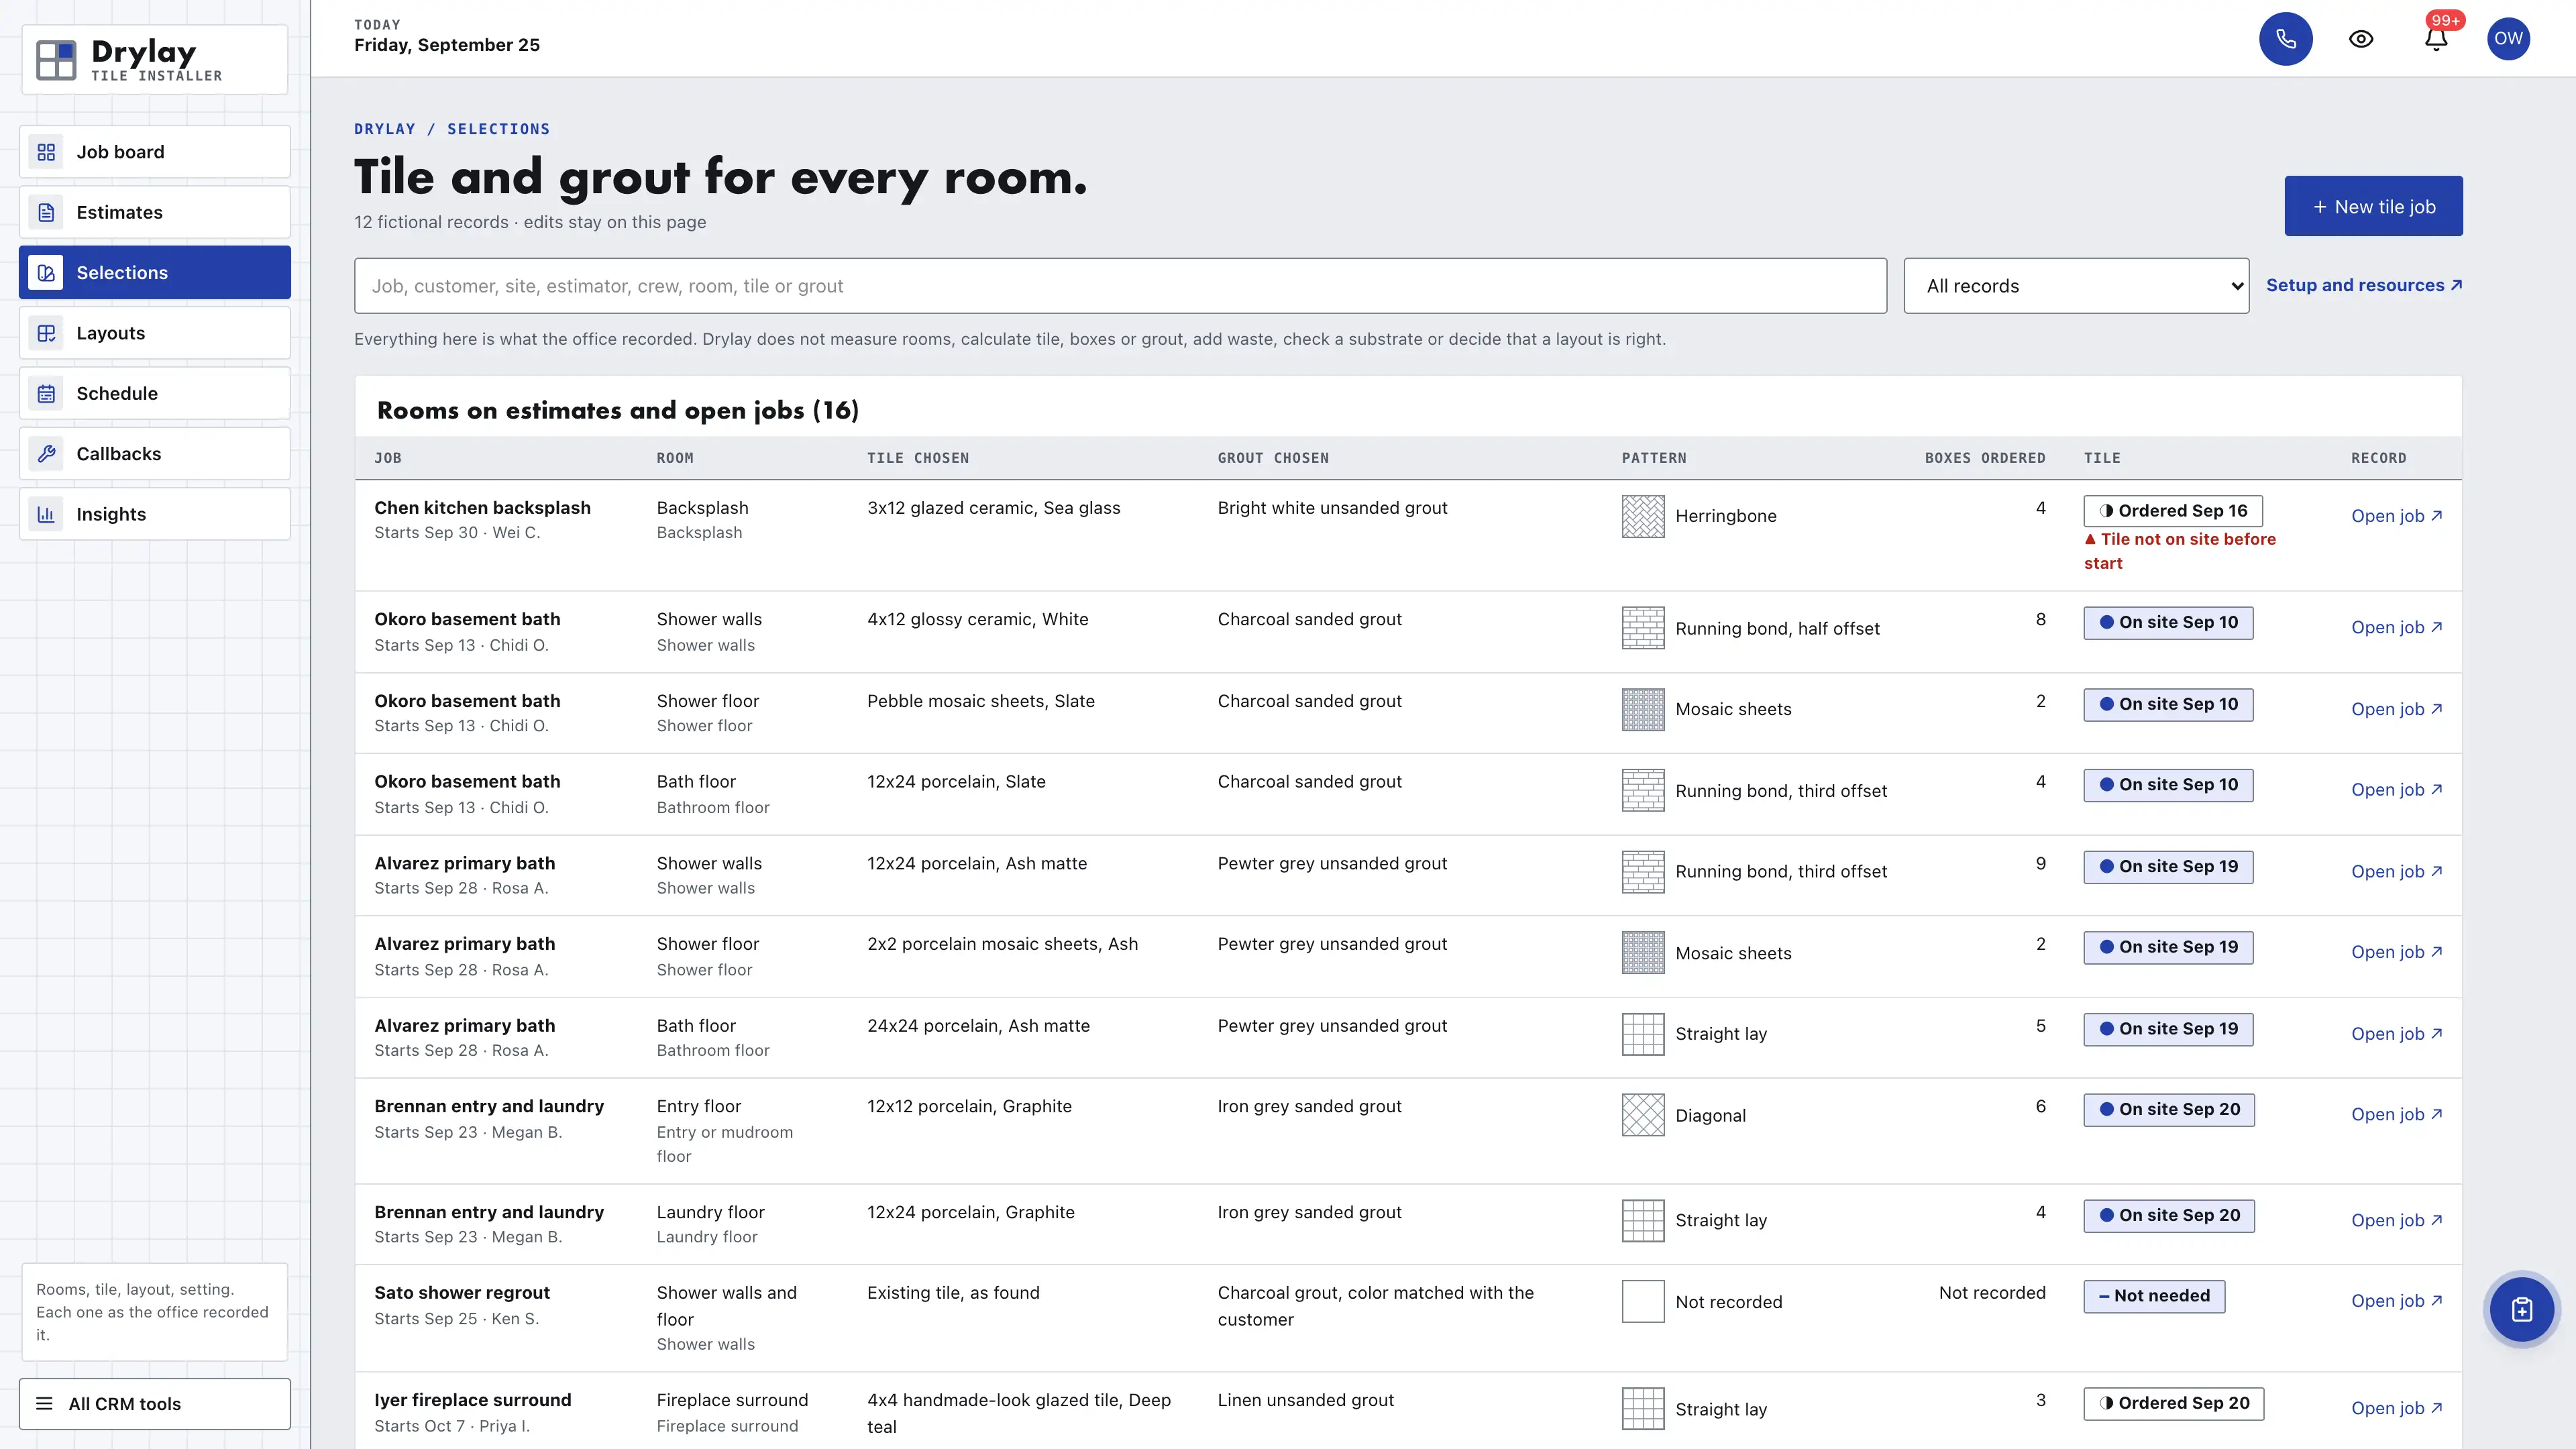
Task: Click On site Sep 10 badge for Okoro Shower walls
Action: [x=2168, y=623]
